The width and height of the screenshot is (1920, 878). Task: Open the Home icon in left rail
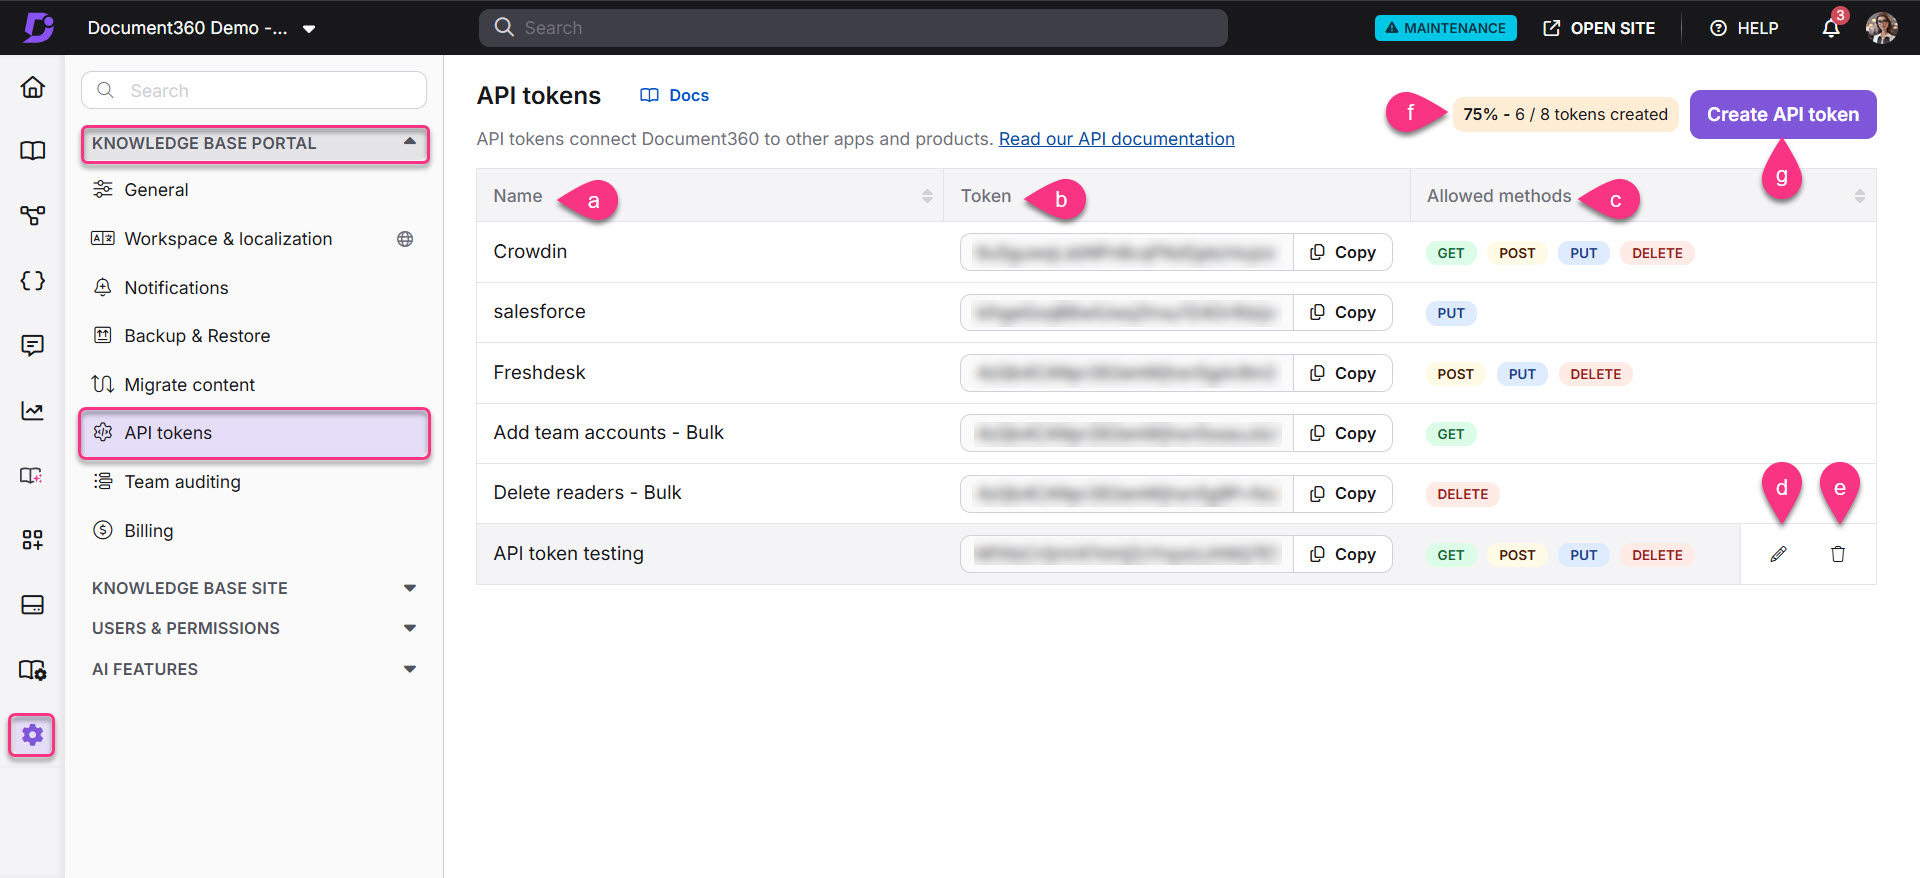tap(33, 88)
